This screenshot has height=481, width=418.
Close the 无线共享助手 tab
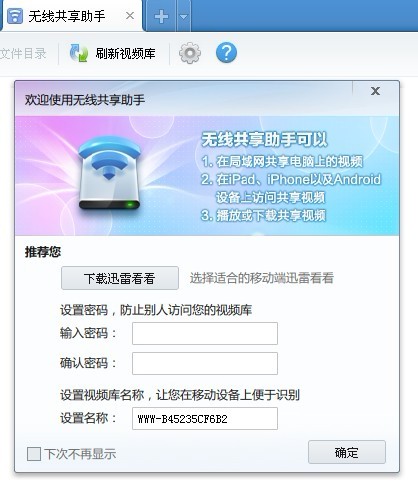tap(130, 15)
